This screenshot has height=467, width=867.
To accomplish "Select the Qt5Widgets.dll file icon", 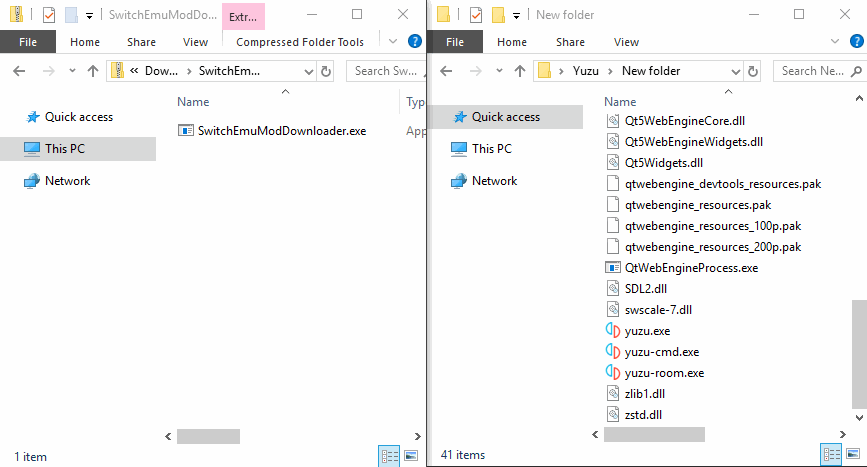I will point(613,162).
